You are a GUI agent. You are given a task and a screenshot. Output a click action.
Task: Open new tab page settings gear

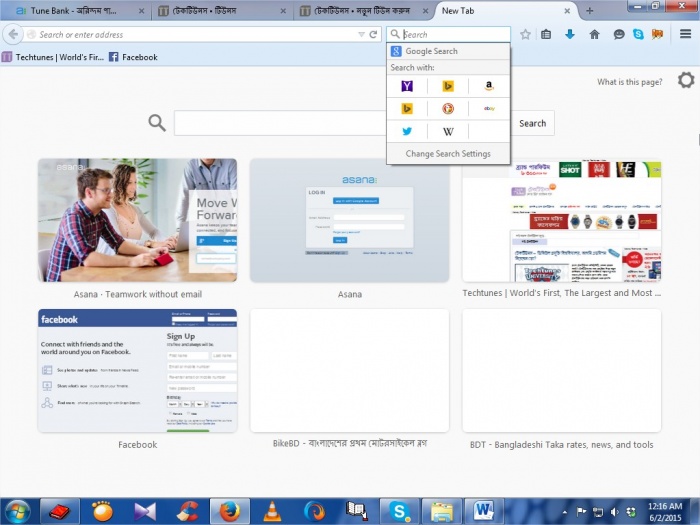(x=686, y=80)
